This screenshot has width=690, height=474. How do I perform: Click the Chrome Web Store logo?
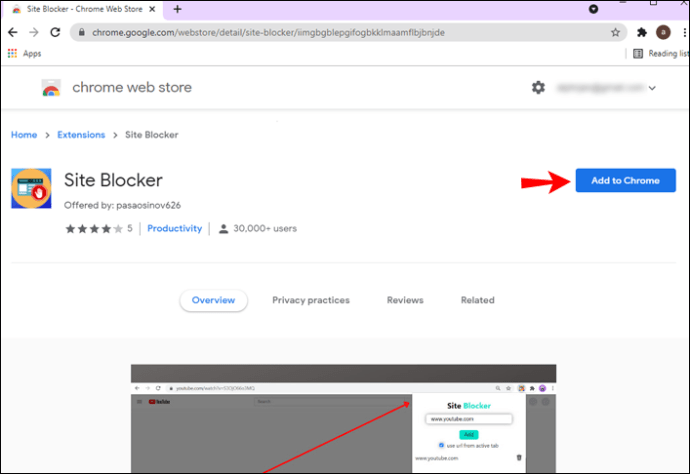point(51,88)
